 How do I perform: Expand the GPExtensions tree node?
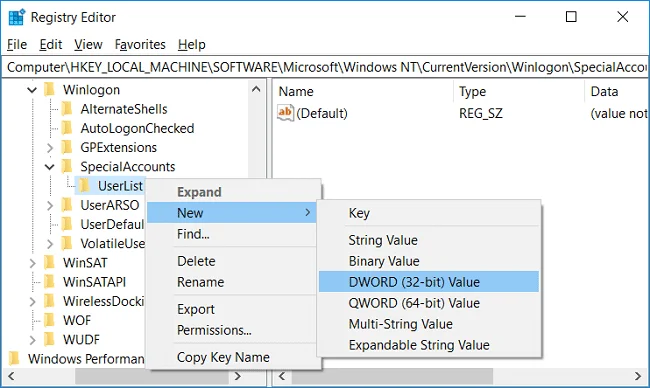[50, 148]
